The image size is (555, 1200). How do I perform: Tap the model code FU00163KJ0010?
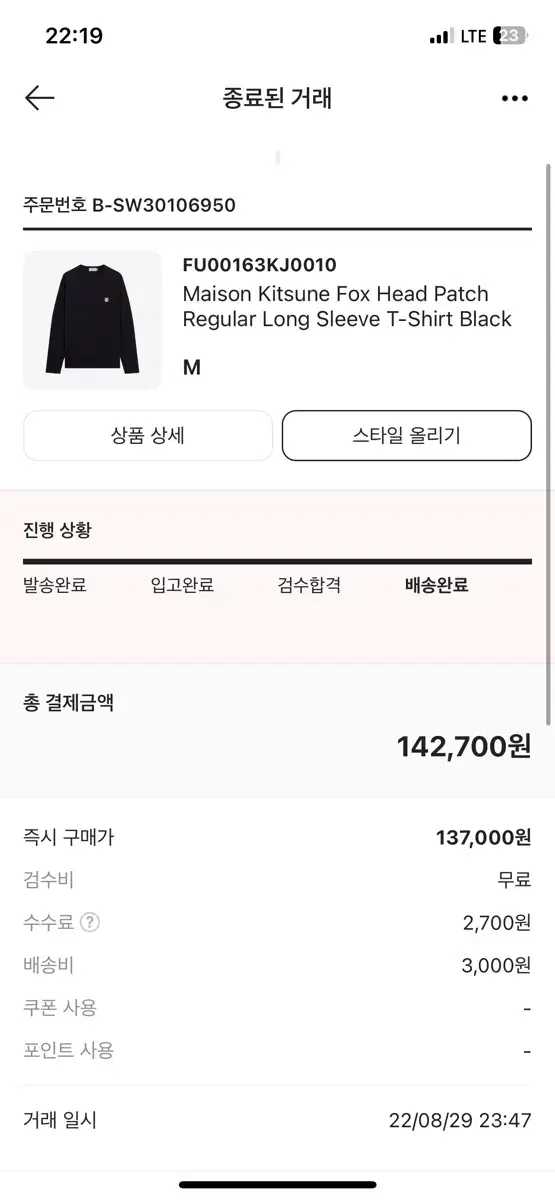click(259, 265)
